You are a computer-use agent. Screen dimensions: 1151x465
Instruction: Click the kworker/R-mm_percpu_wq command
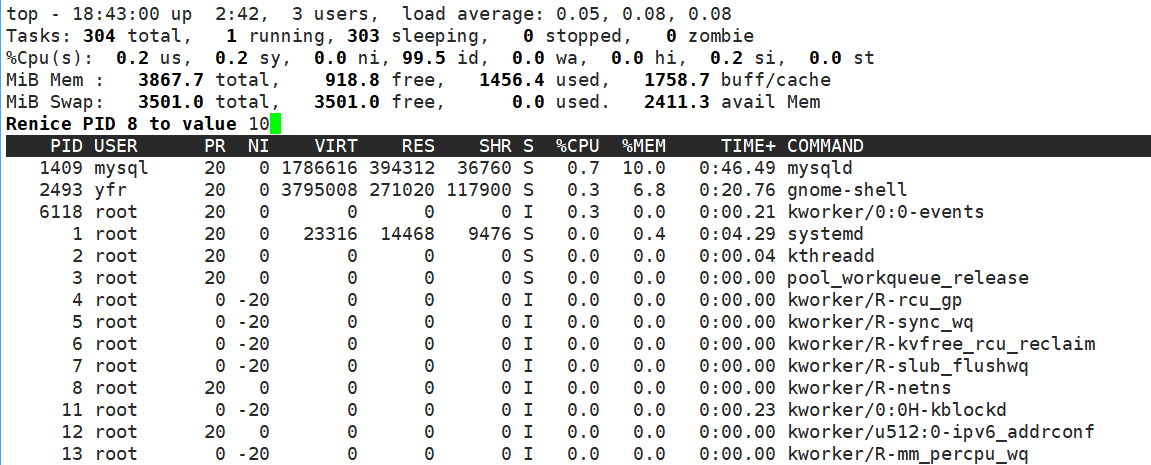click(908, 454)
